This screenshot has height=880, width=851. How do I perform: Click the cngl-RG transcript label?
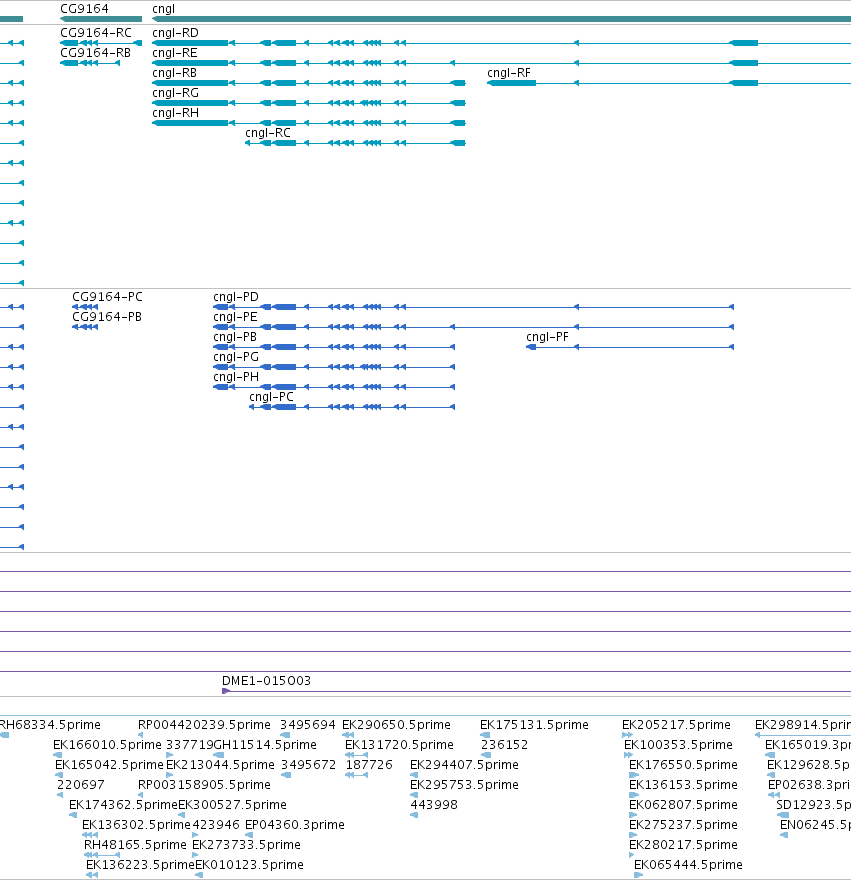(x=175, y=93)
